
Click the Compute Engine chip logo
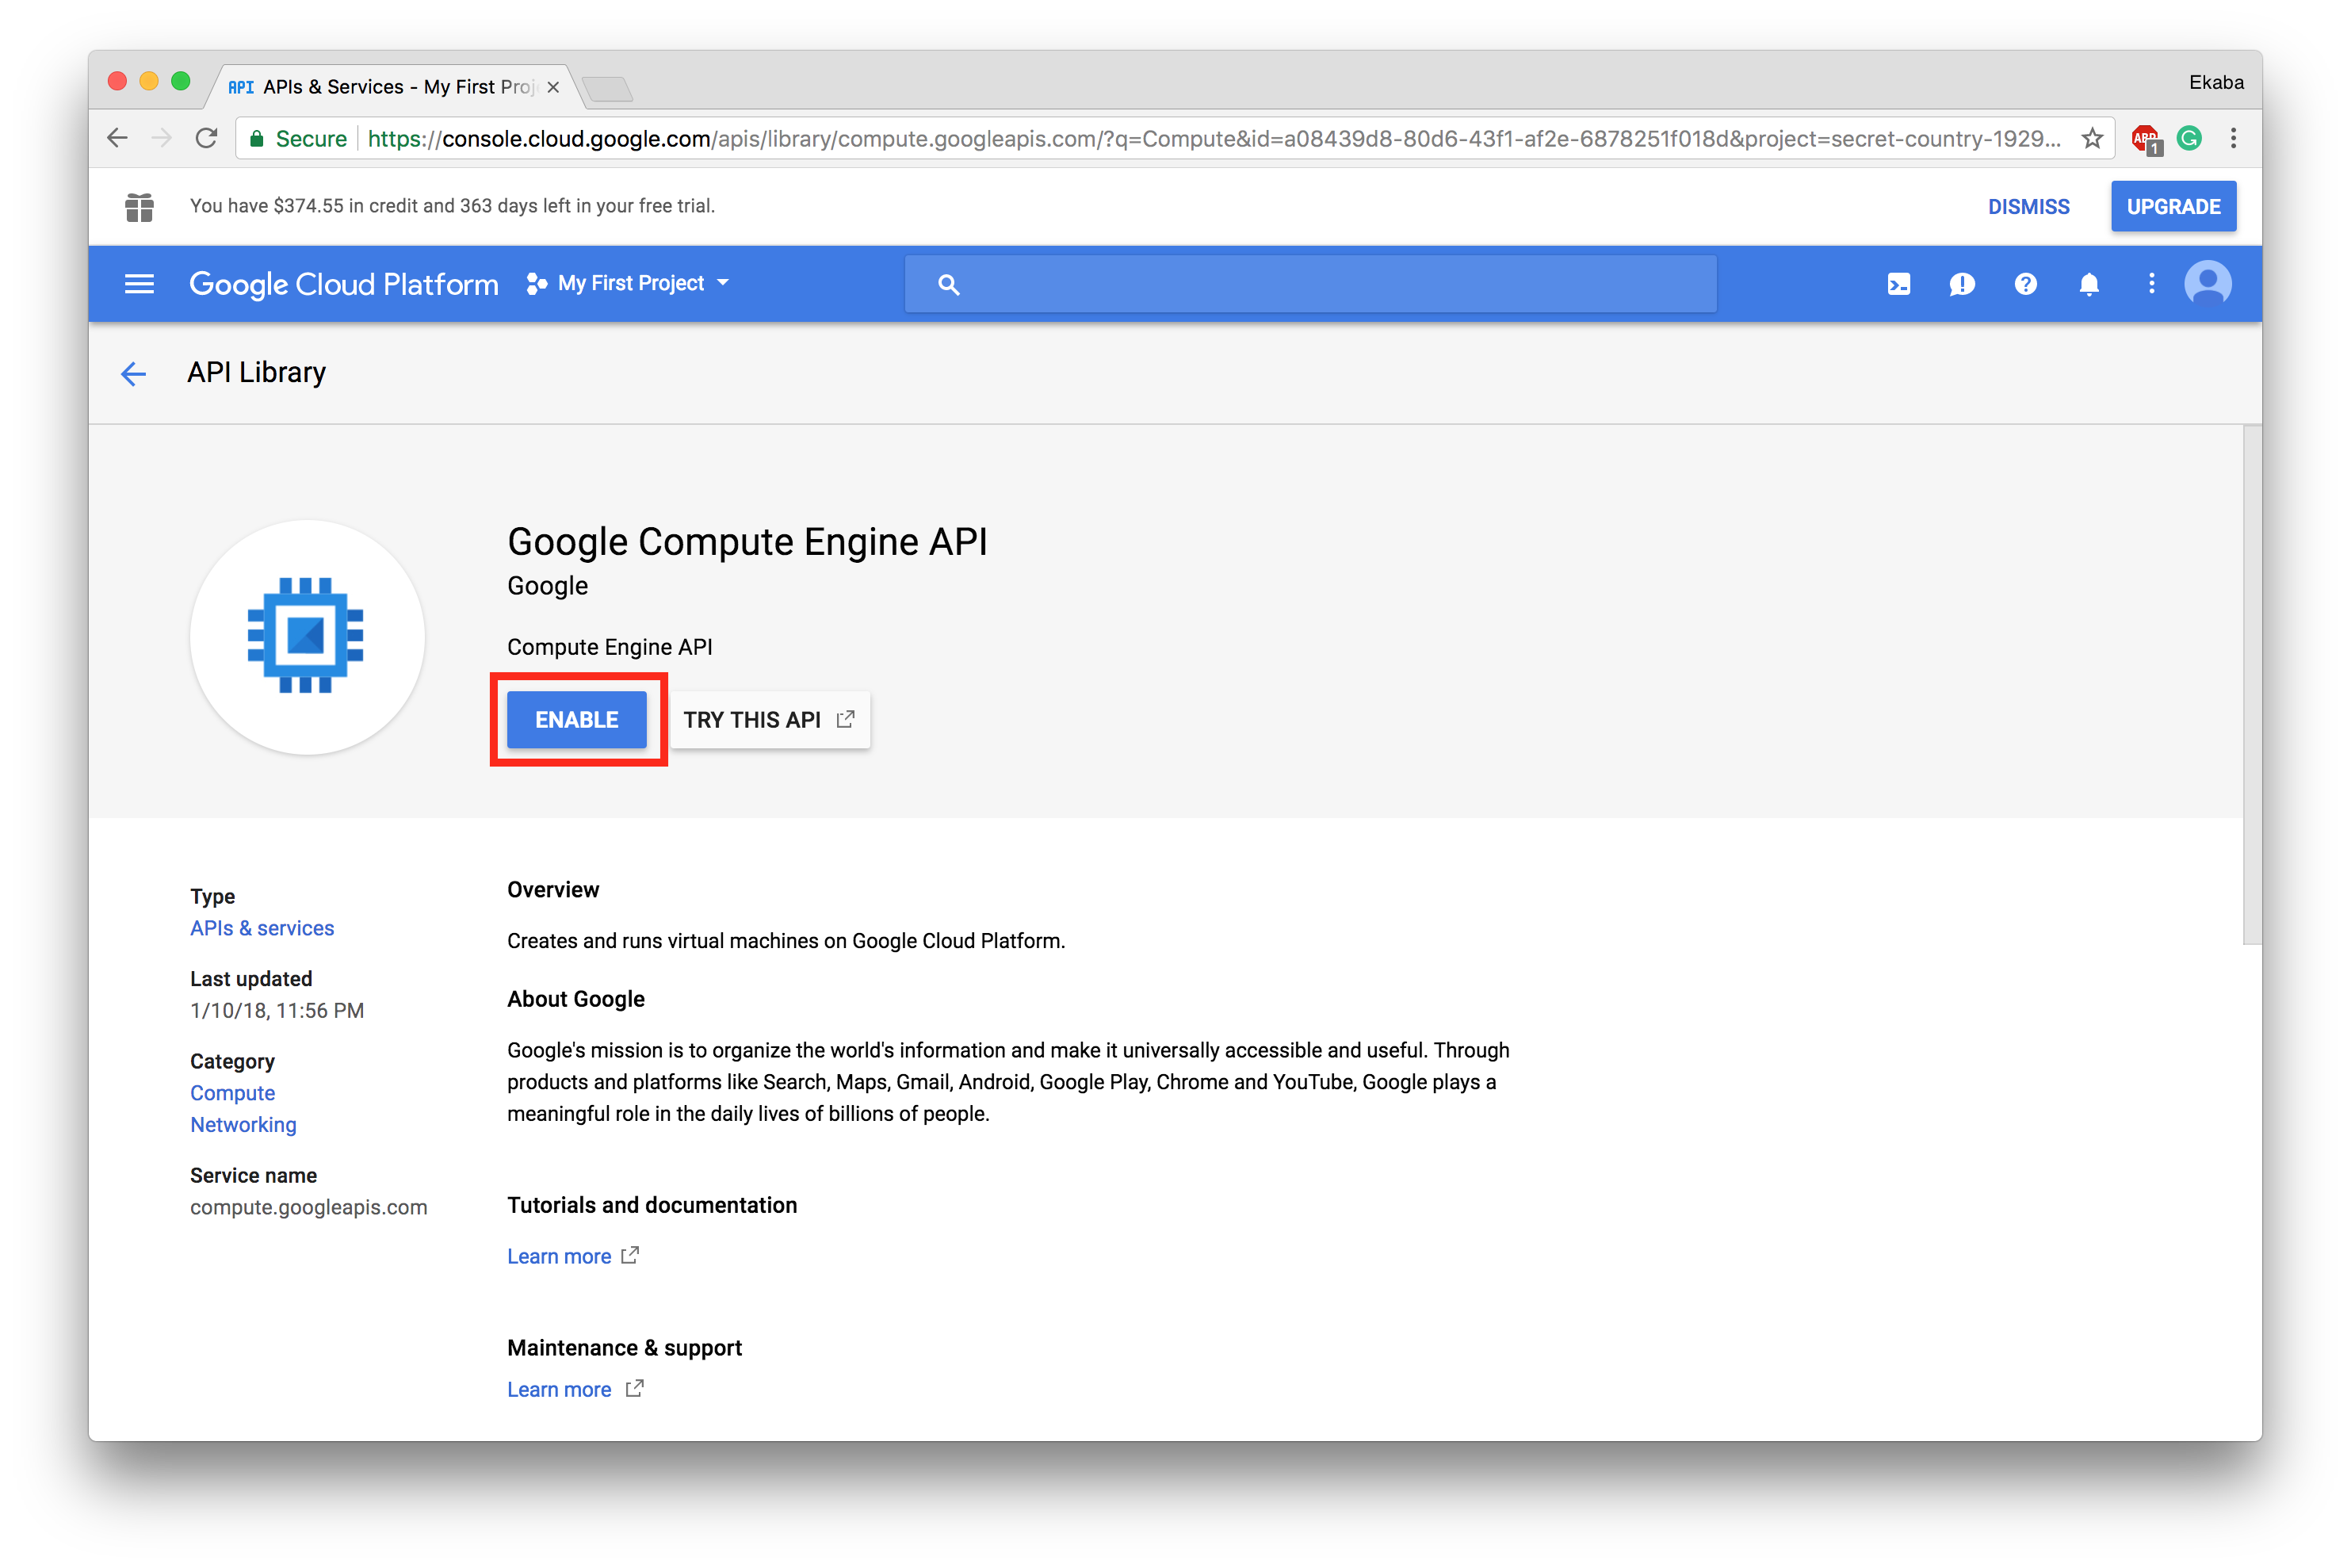(x=306, y=636)
